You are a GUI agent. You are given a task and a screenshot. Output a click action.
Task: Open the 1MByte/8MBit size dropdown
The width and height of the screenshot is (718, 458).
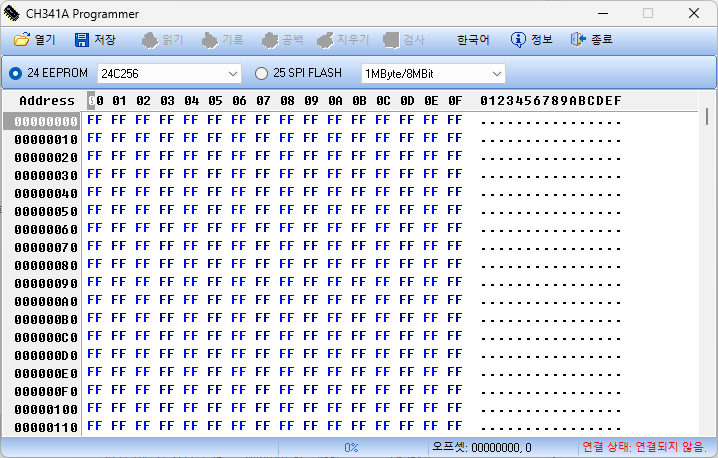click(433, 73)
